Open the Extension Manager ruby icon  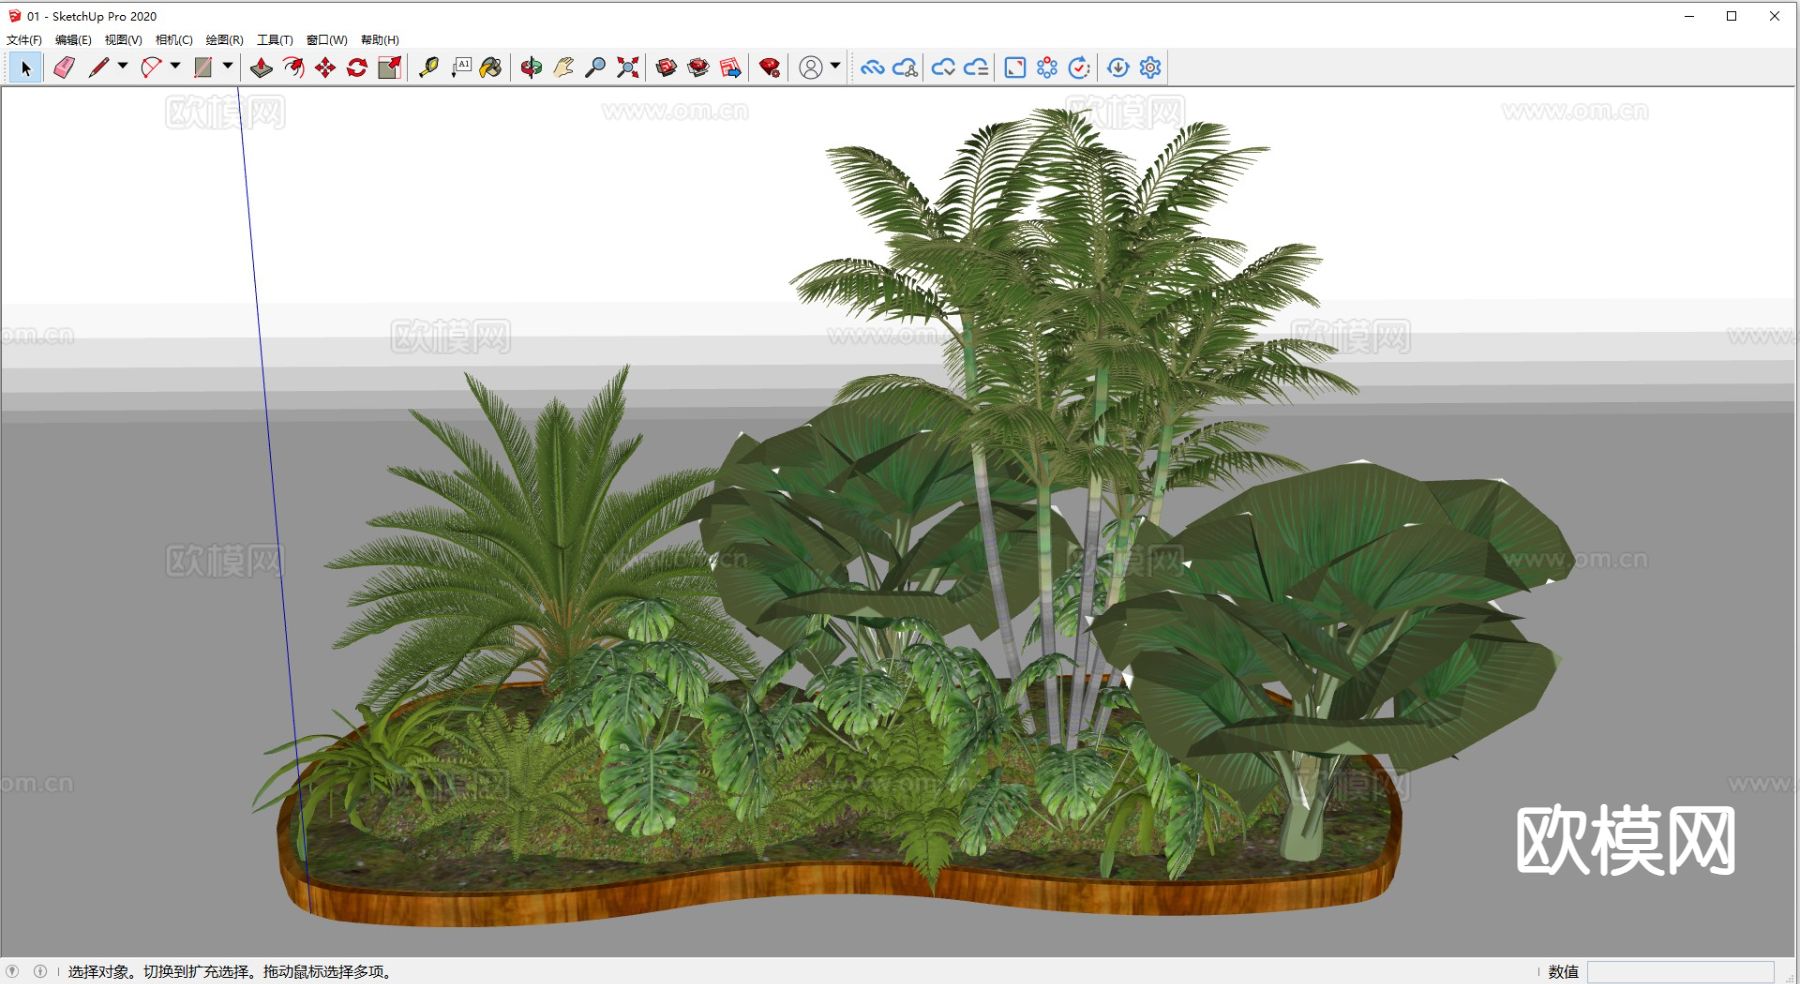(769, 67)
